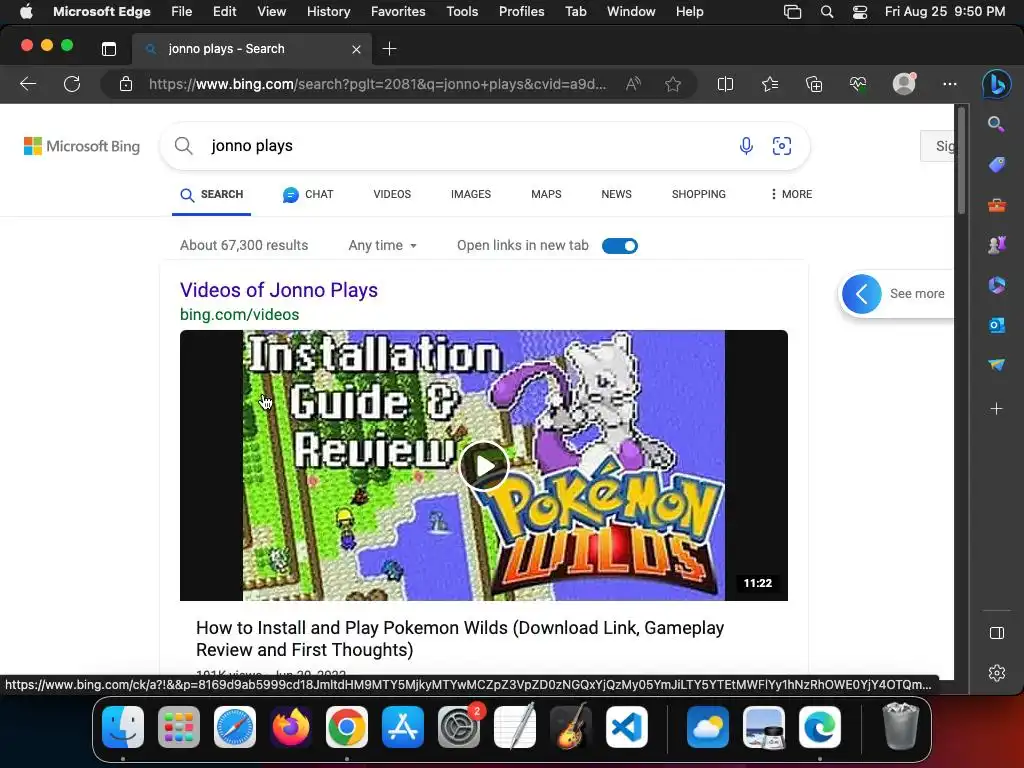Switch to the VIDEOS tab
Image resolution: width=1024 pixels, height=768 pixels.
pyautogui.click(x=392, y=194)
